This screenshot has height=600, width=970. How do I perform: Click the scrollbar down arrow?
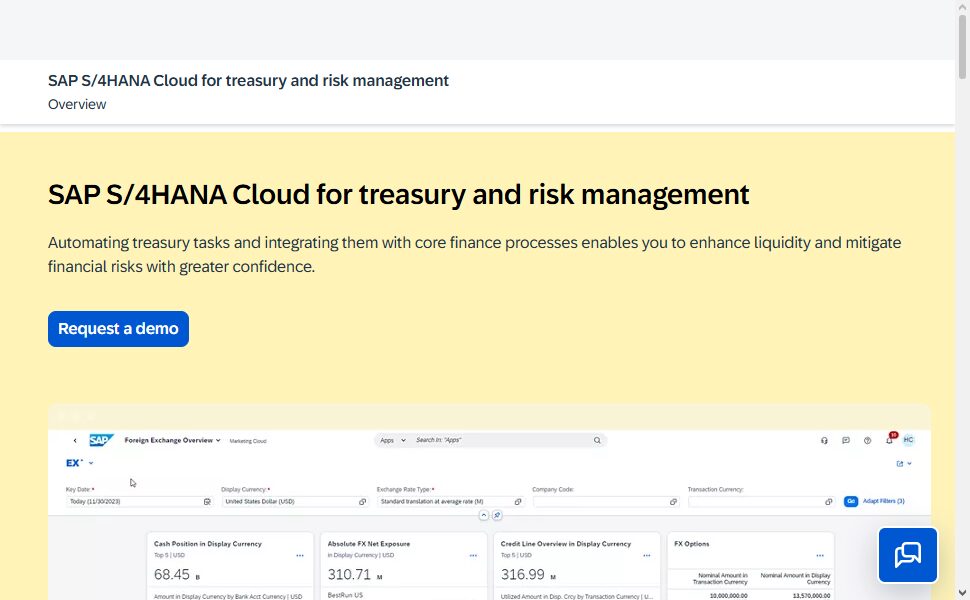click(x=962, y=593)
